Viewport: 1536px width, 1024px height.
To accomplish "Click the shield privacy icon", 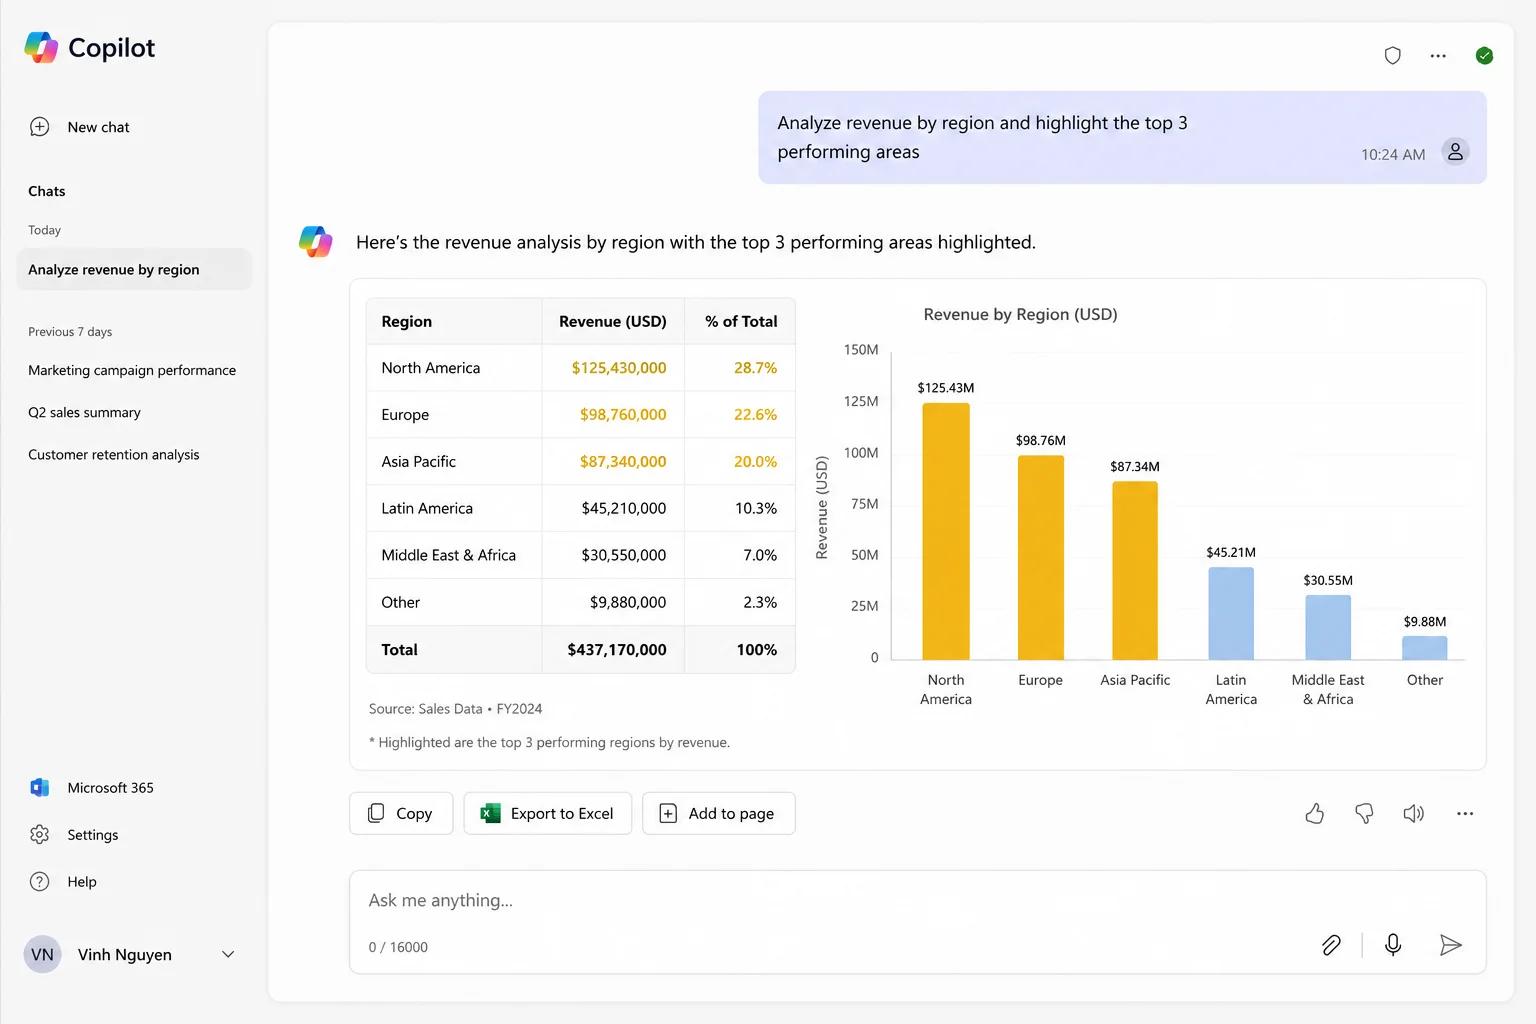I will coord(1392,56).
